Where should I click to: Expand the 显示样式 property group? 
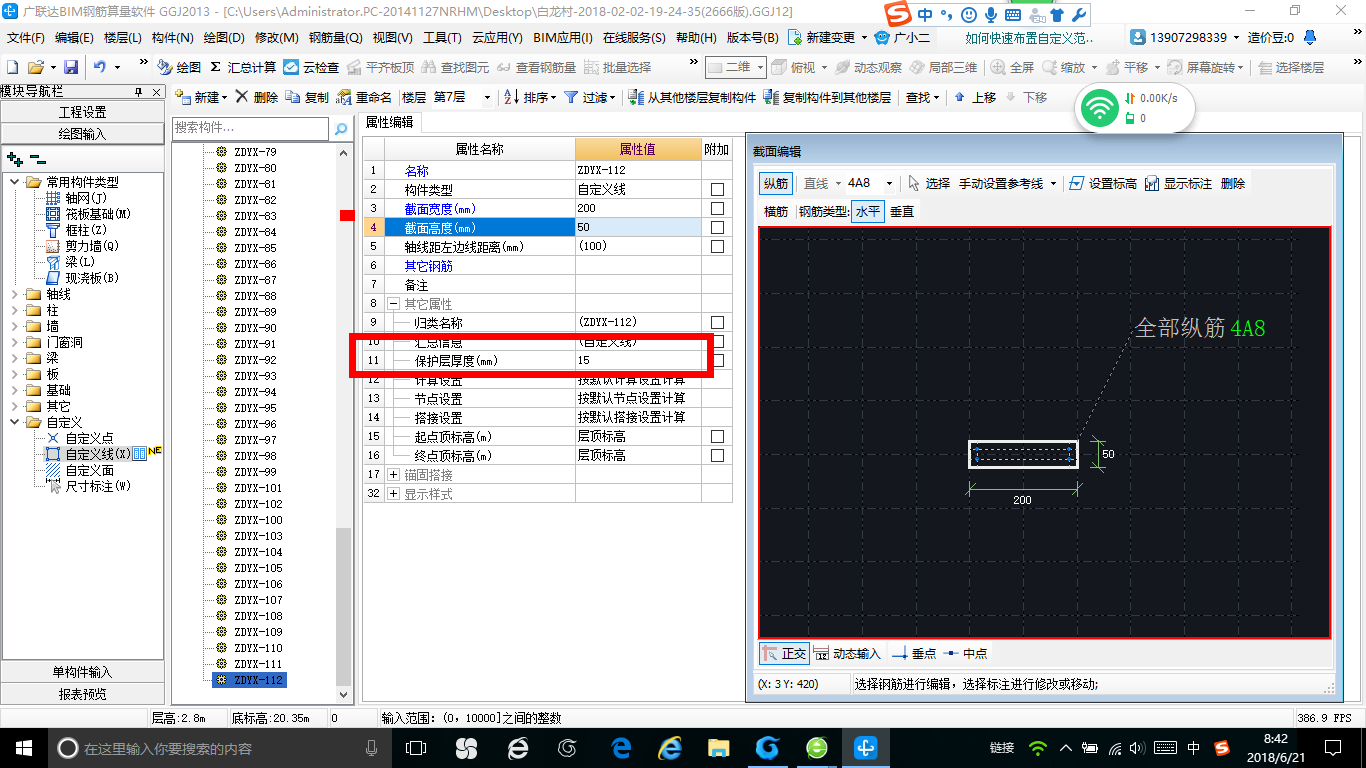(x=393, y=494)
